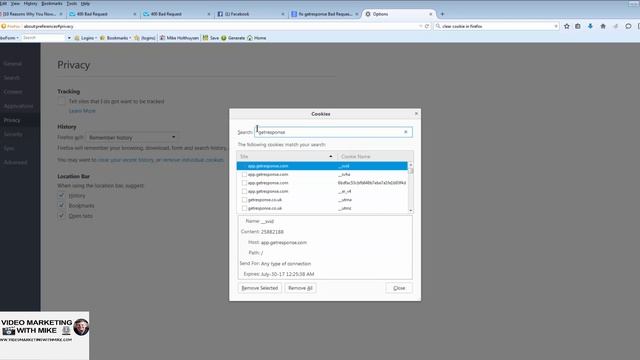Viewport: 640px width, 360px height.
Task: Open the Security section in the sidebar
Action: click(20, 134)
